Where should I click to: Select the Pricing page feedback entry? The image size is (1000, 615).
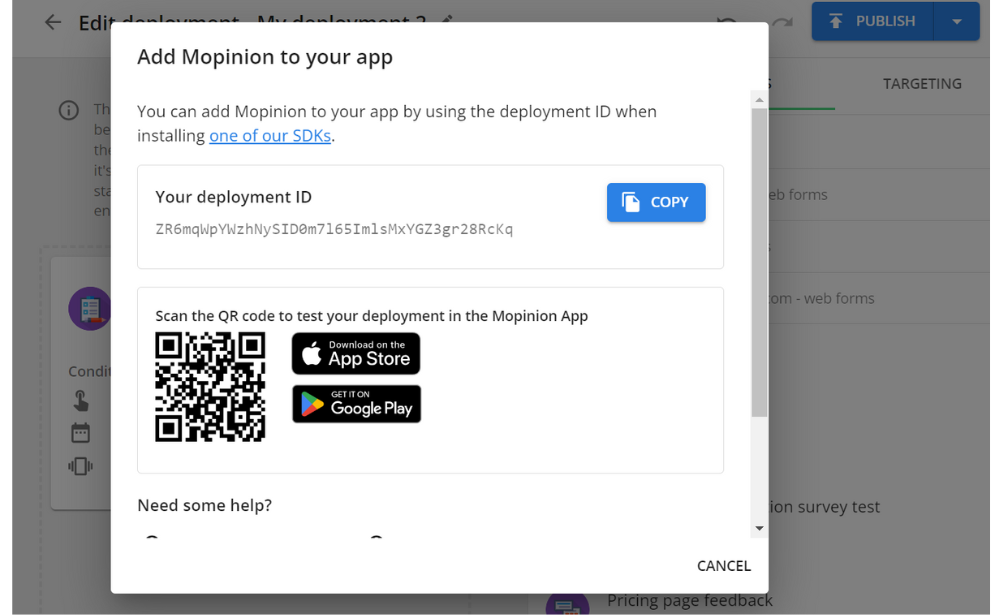tap(689, 600)
